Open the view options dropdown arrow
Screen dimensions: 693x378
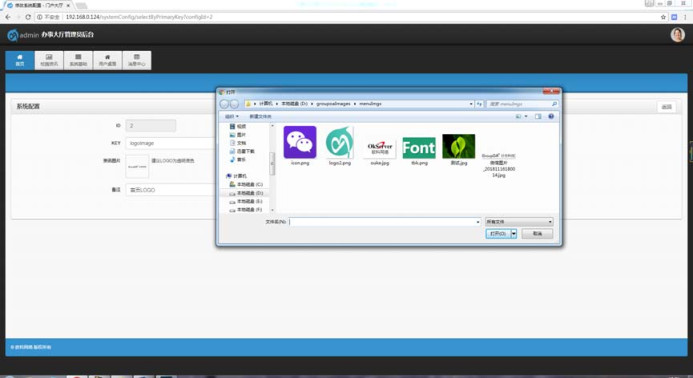(x=526, y=116)
